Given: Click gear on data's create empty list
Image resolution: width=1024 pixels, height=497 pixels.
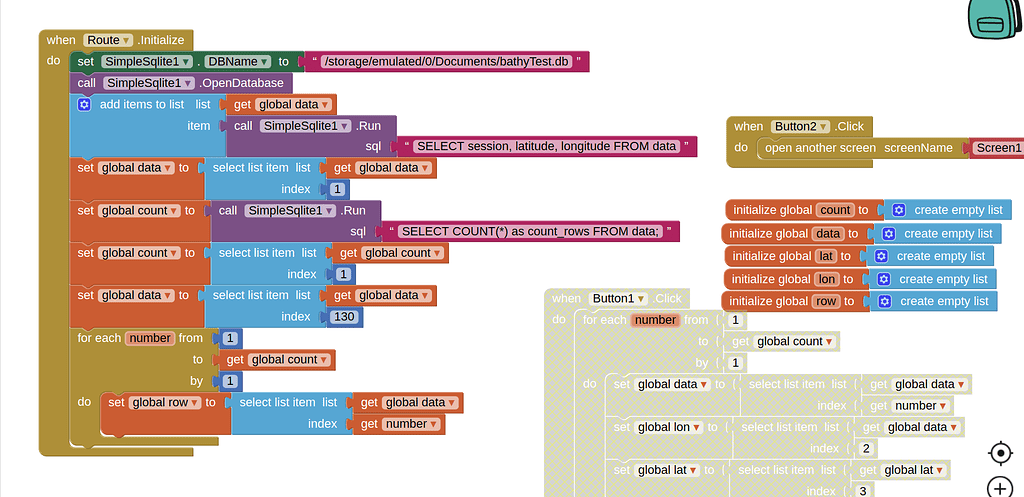Looking at the screenshot, I should [x=889, y=233].
